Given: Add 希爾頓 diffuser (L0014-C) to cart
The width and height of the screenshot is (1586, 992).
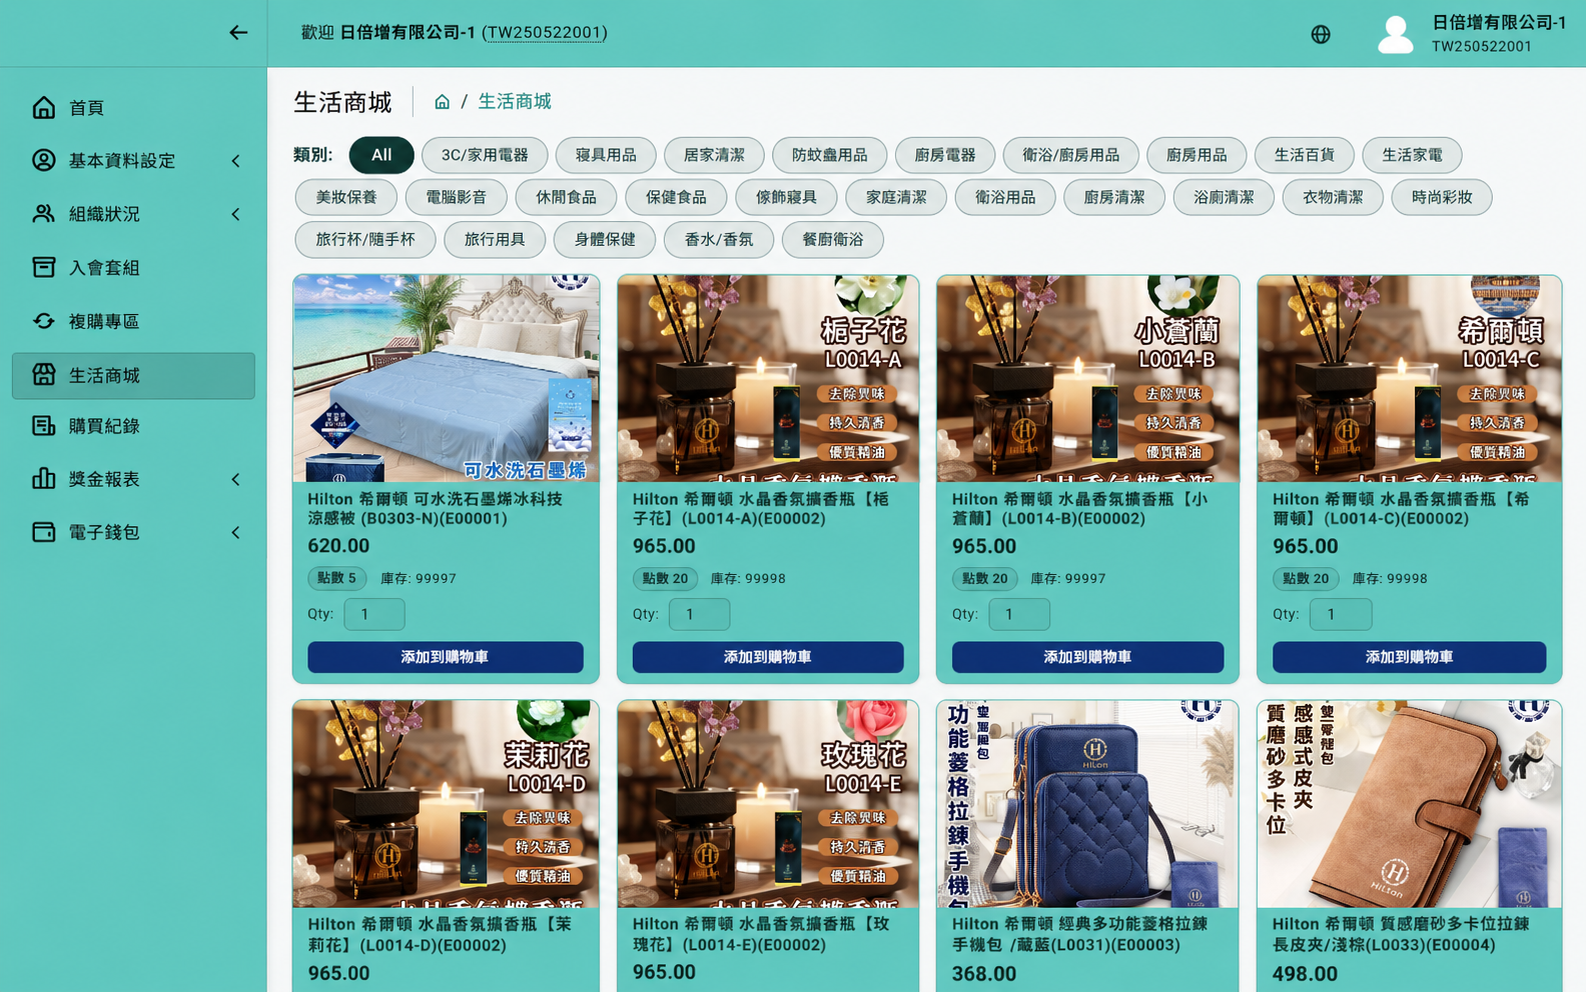Looking at the screenshot, I should pyautogui.click(x=1409, y=657).
